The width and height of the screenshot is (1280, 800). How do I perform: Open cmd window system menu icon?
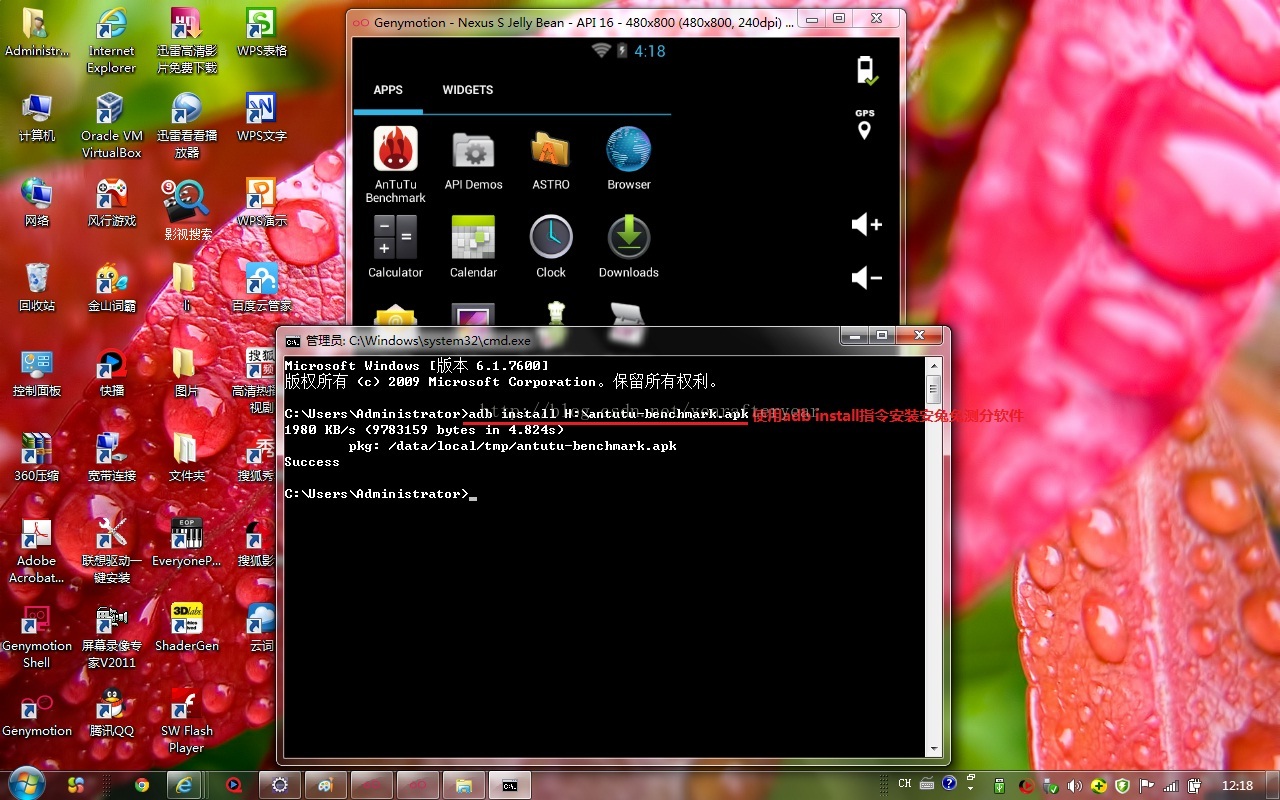[x=293, y=340]
